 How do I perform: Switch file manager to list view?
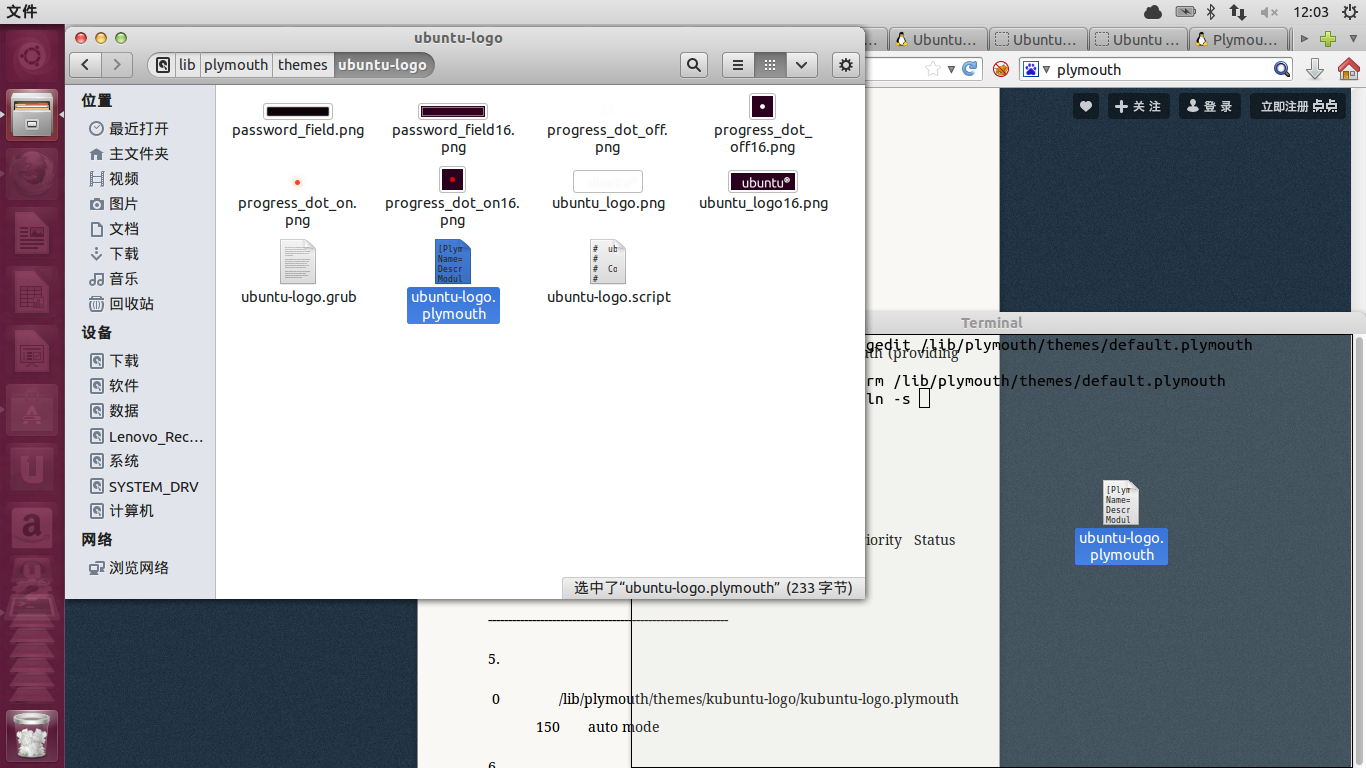click(738, 65)
